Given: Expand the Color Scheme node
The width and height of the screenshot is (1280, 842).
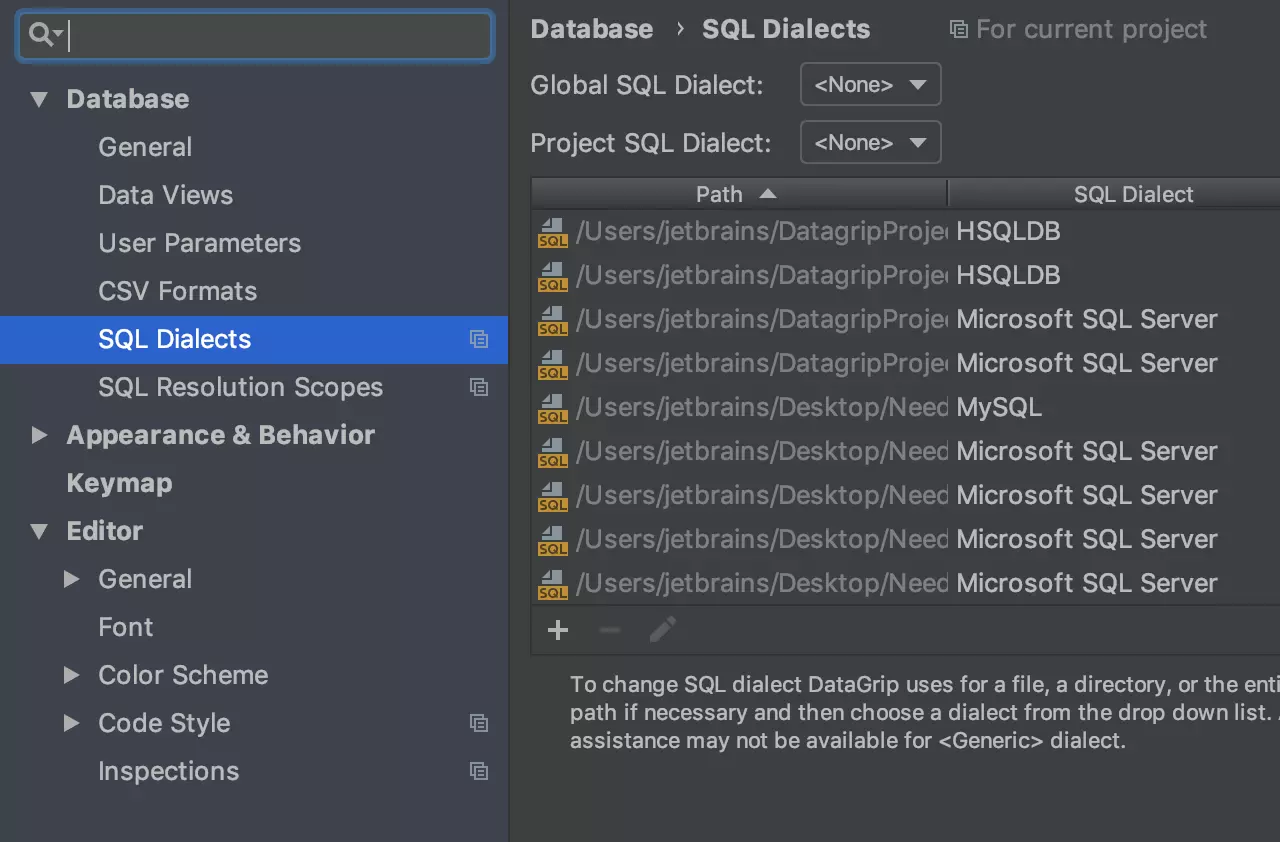Looking at the screenshot, I should (x=71, y=675).
